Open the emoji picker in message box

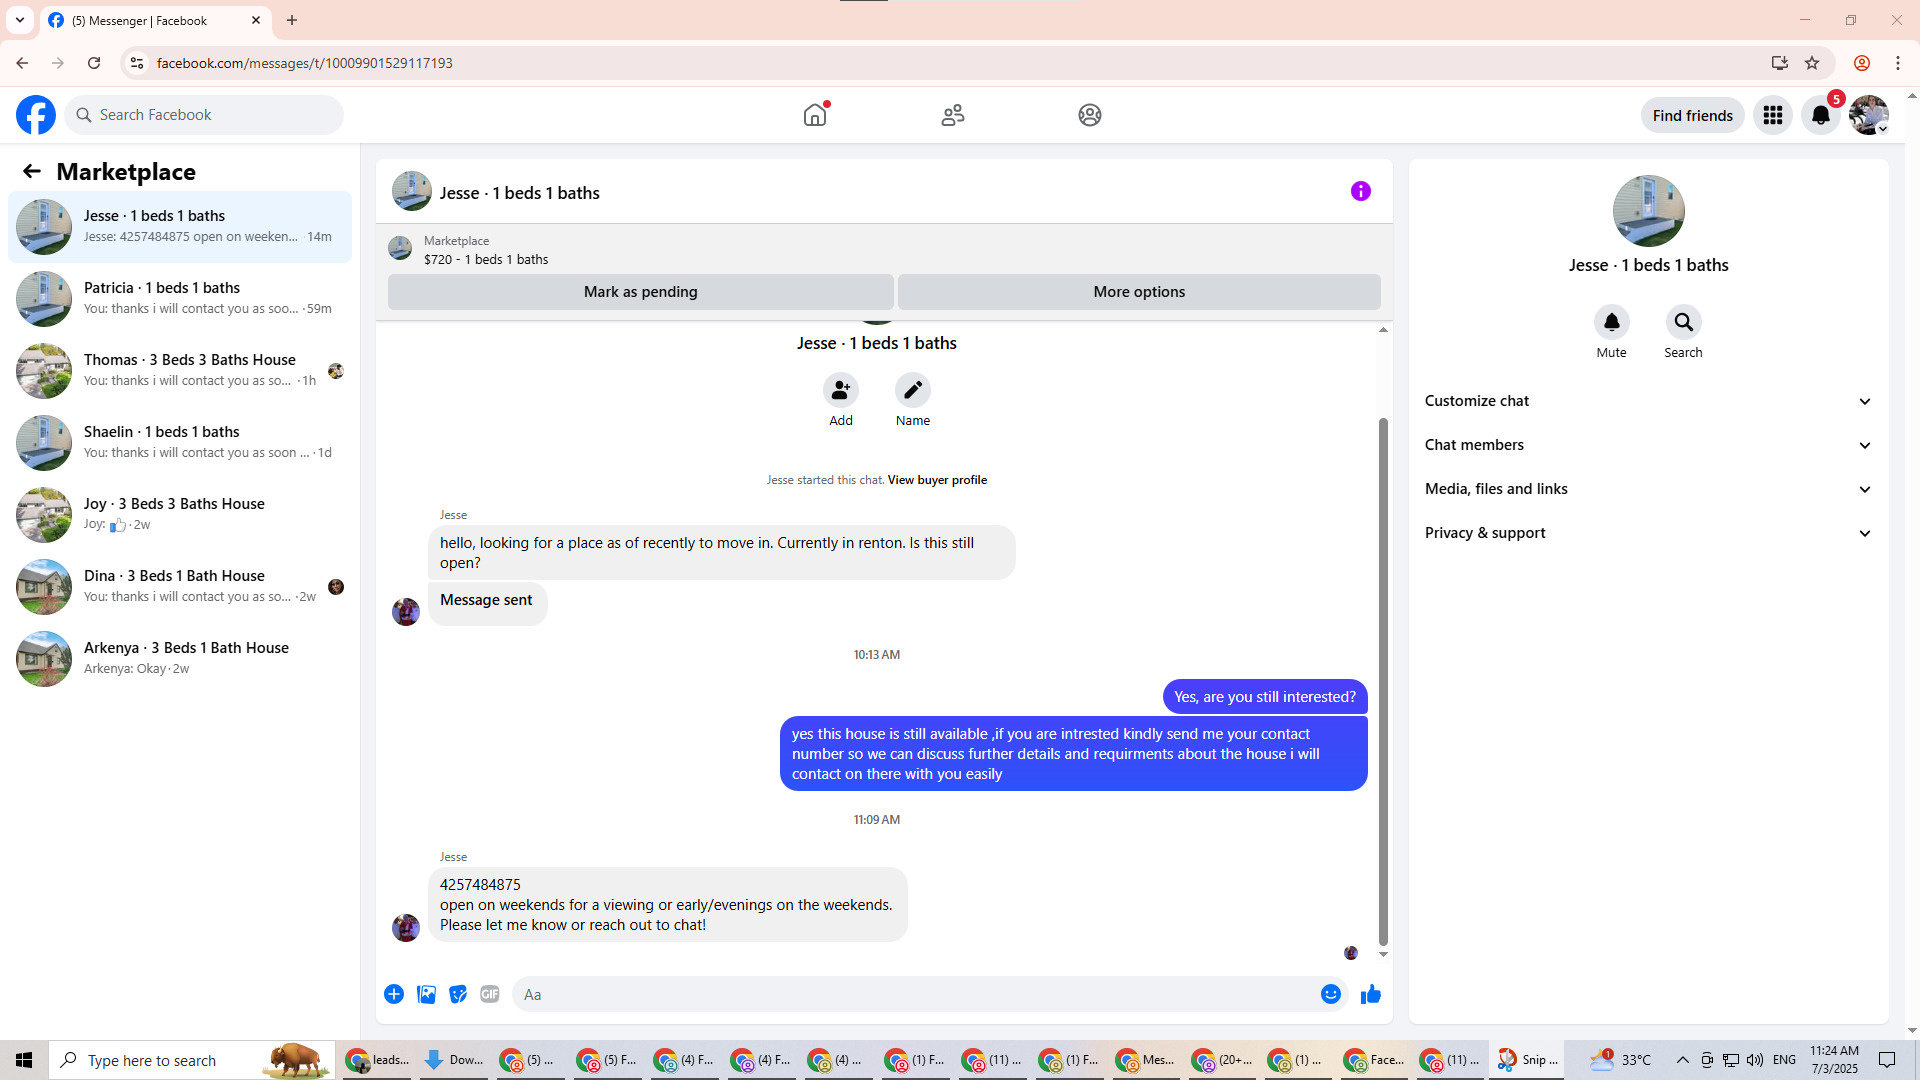tap(1330, 994)
